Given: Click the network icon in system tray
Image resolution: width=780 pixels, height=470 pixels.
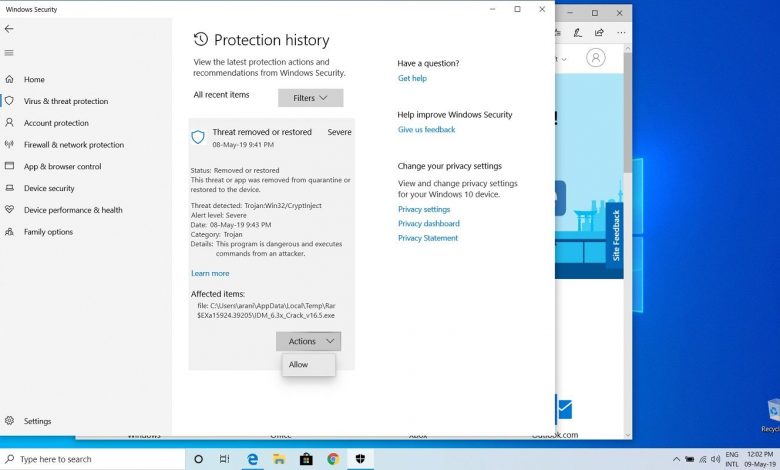Looking at the screenshot, I should 702,459.
